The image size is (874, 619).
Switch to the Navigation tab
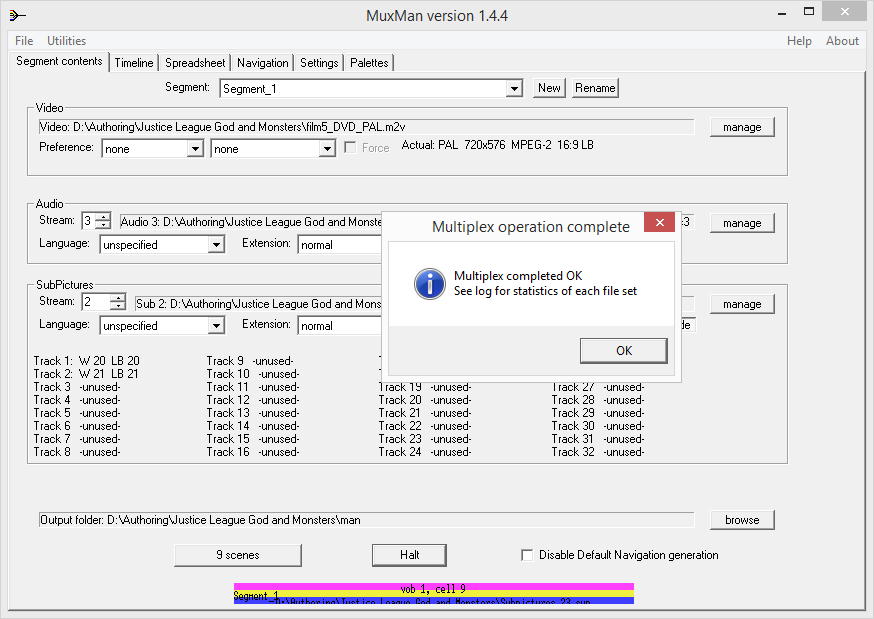click(x=263, y=63)
